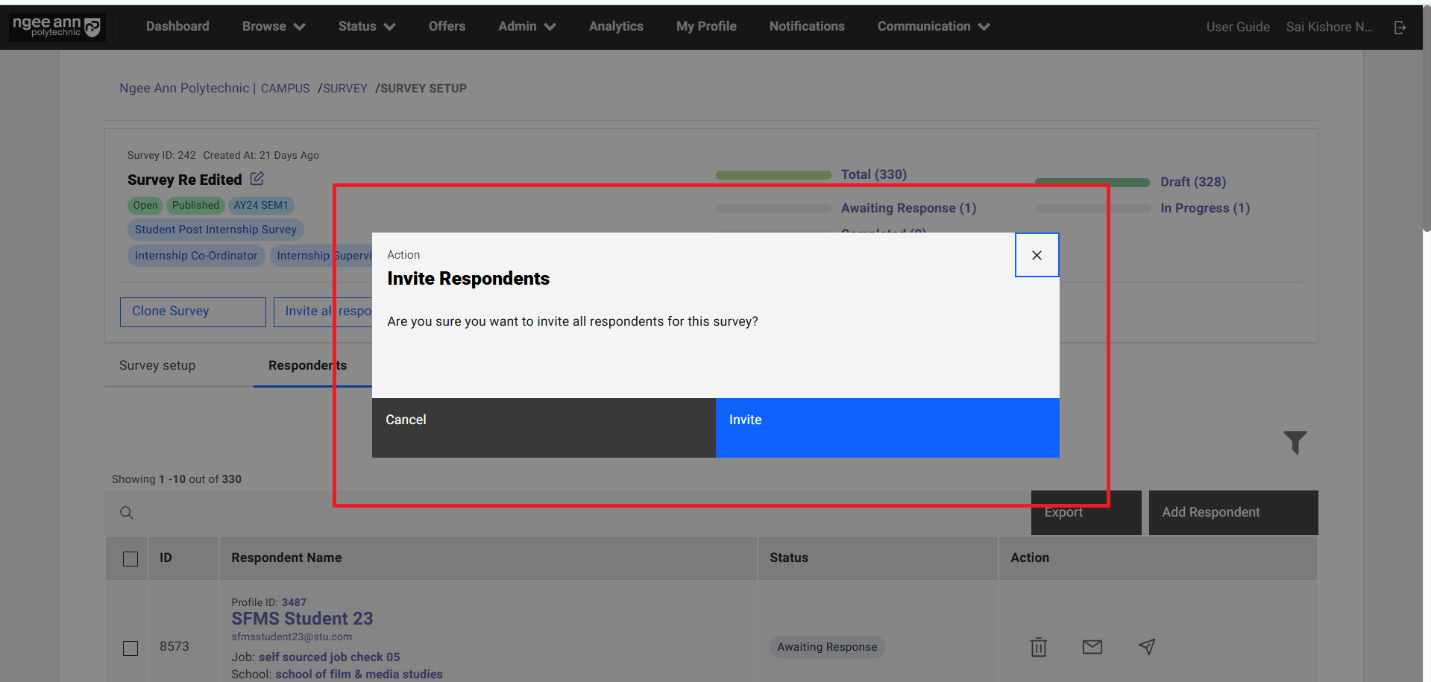This screenshot has width=1431, height=682.
Task: Click the Total (330) progress bar
Action: (773, 175)
